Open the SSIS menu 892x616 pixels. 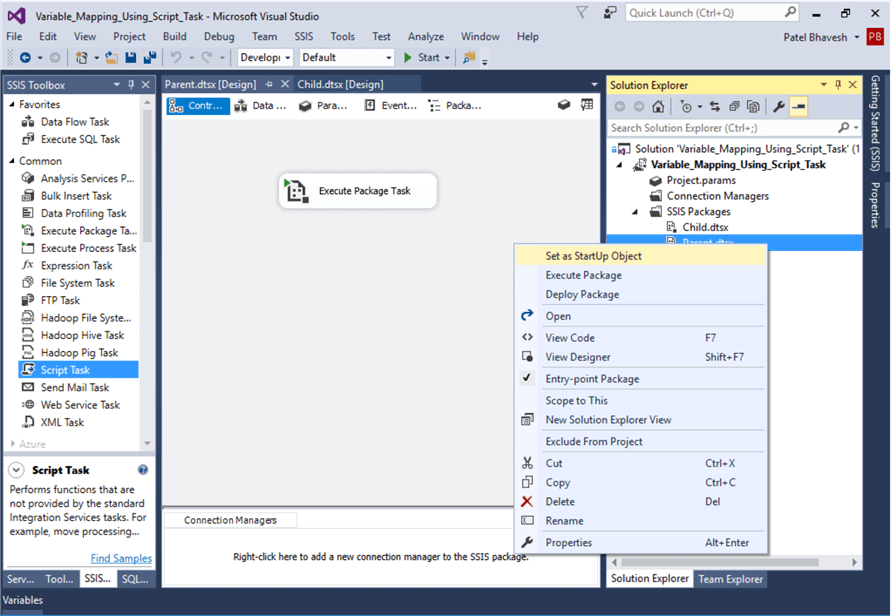coord(304,36)
